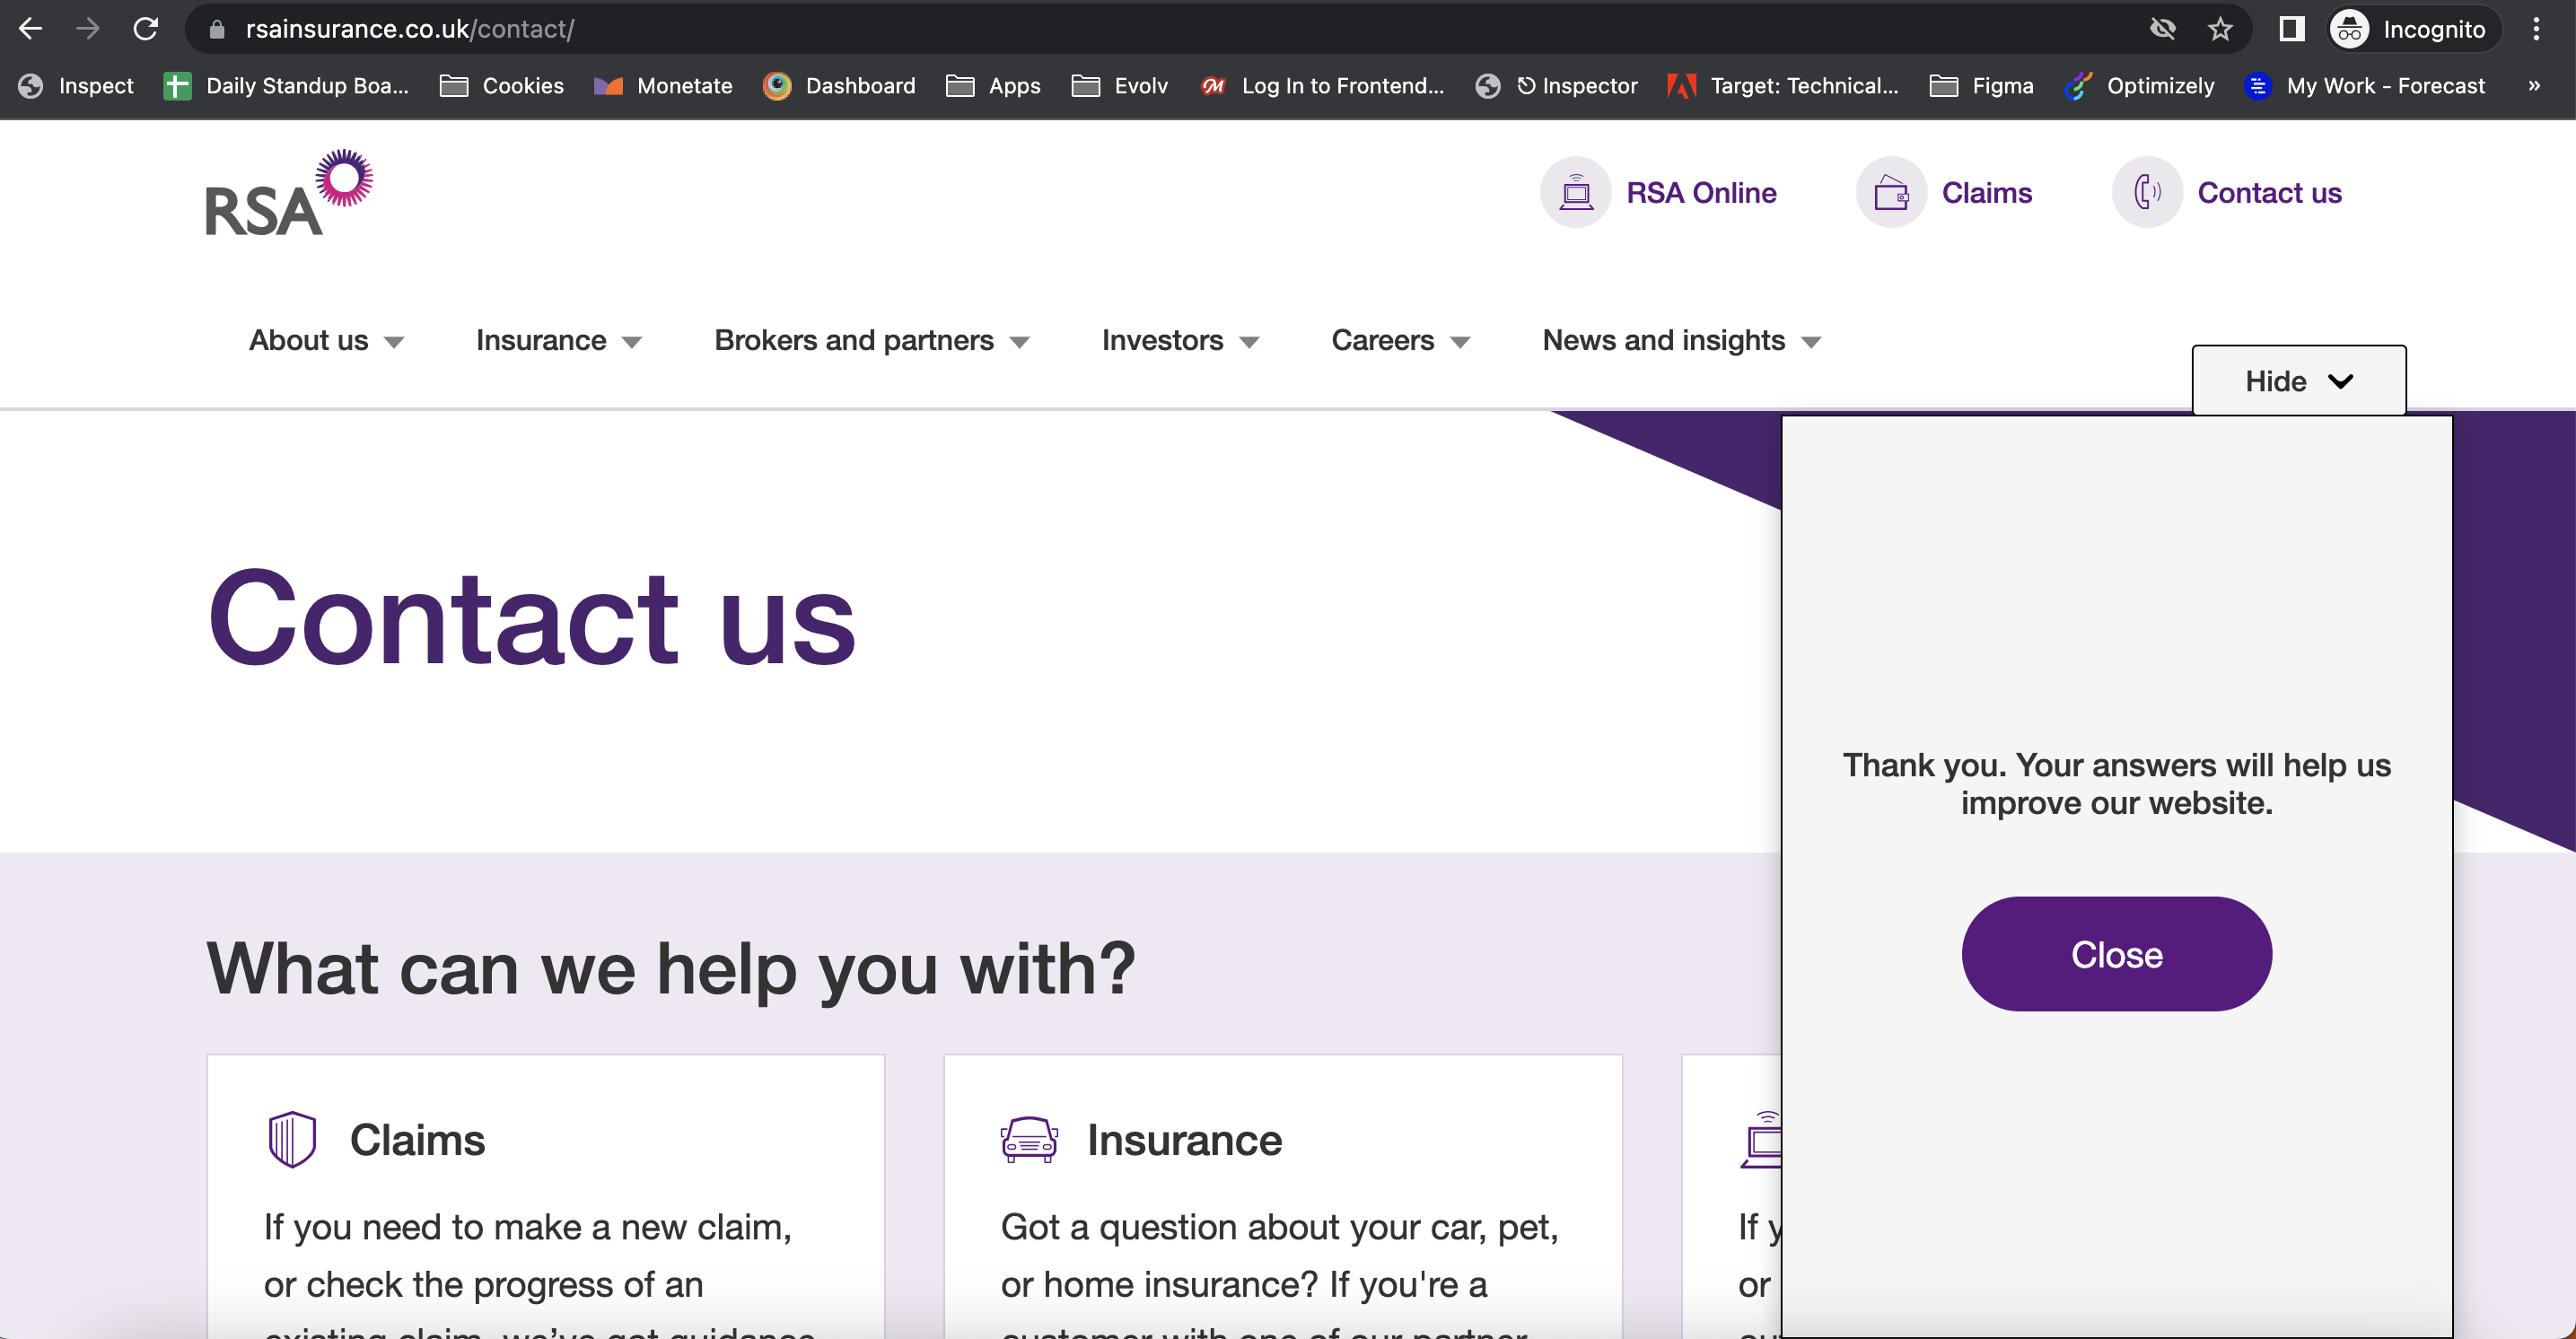
Task: Click the Insurance car icon on card
Action: 1028,1139
